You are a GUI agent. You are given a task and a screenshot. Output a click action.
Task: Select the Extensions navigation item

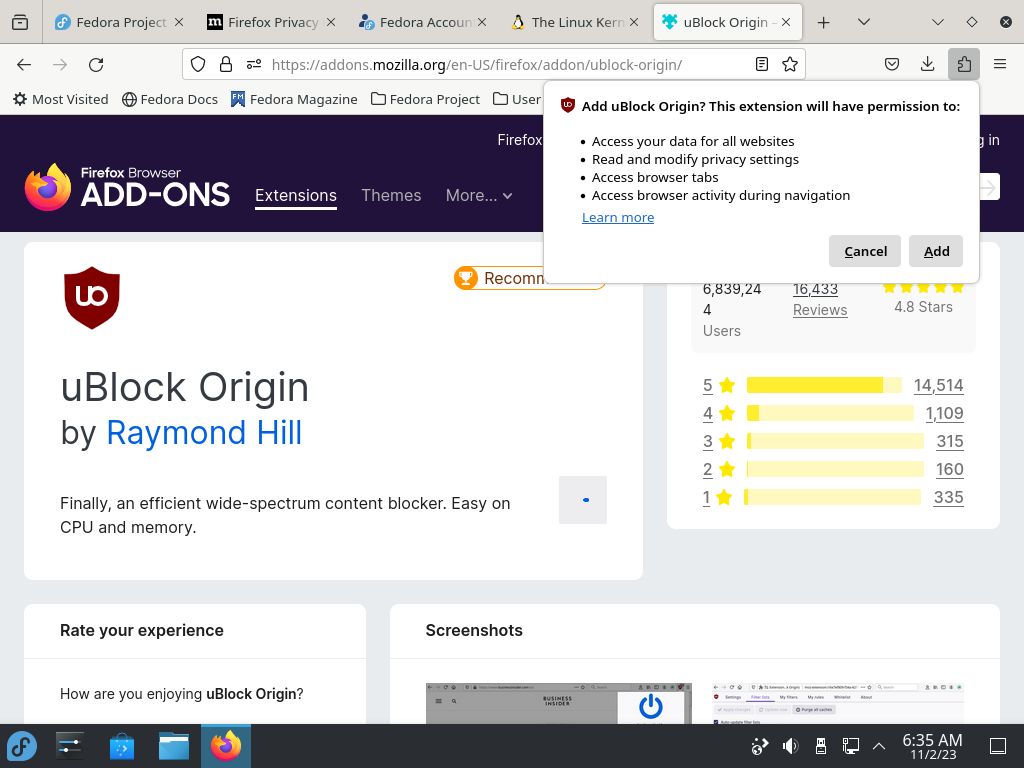[x=296, y=195]
